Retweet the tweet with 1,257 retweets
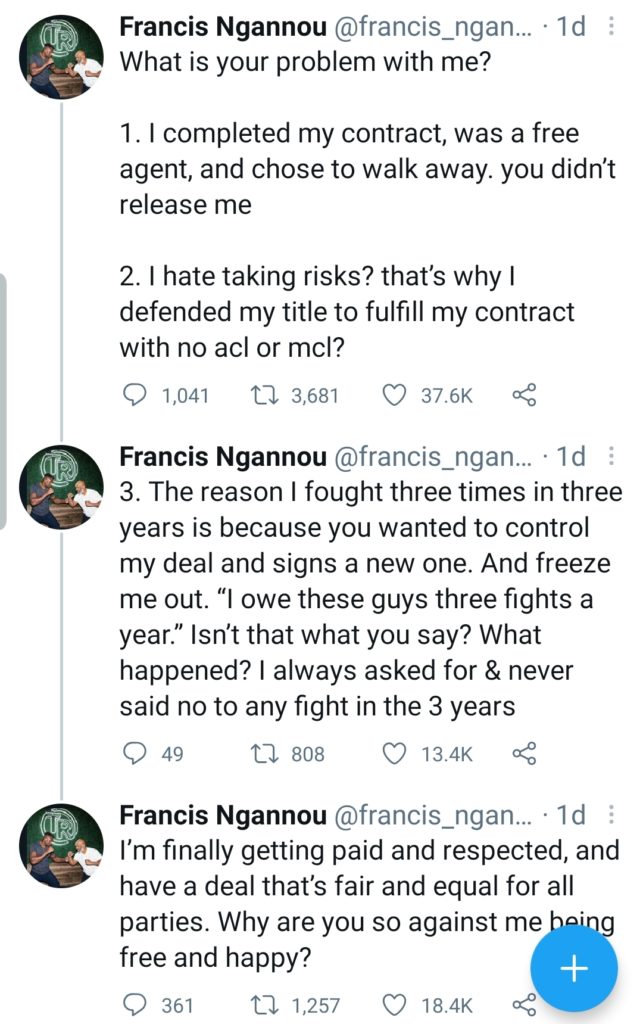The width and height of the screenshot is (643, 1024). click(x=264, y=1004)
